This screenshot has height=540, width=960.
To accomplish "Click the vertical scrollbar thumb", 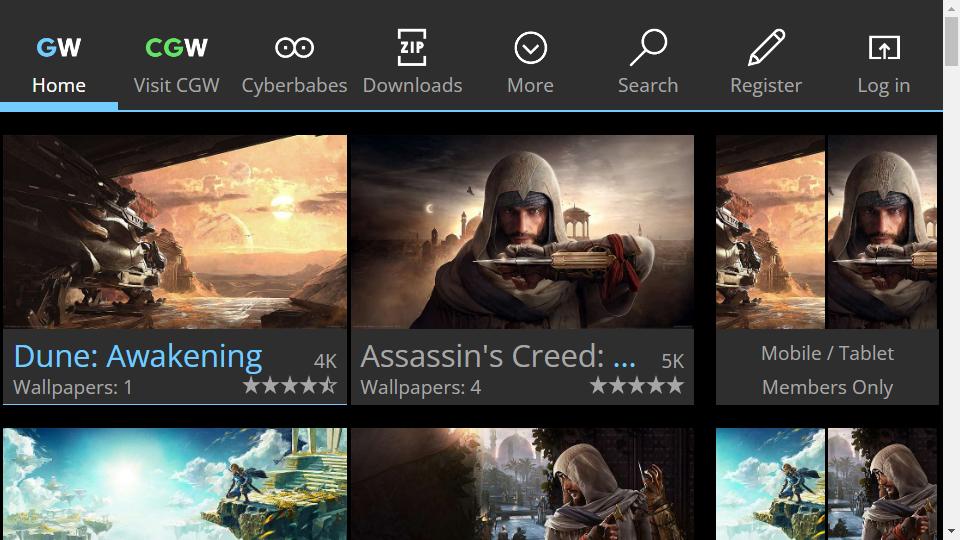I will pyautogui.click(x=951, y=41).
